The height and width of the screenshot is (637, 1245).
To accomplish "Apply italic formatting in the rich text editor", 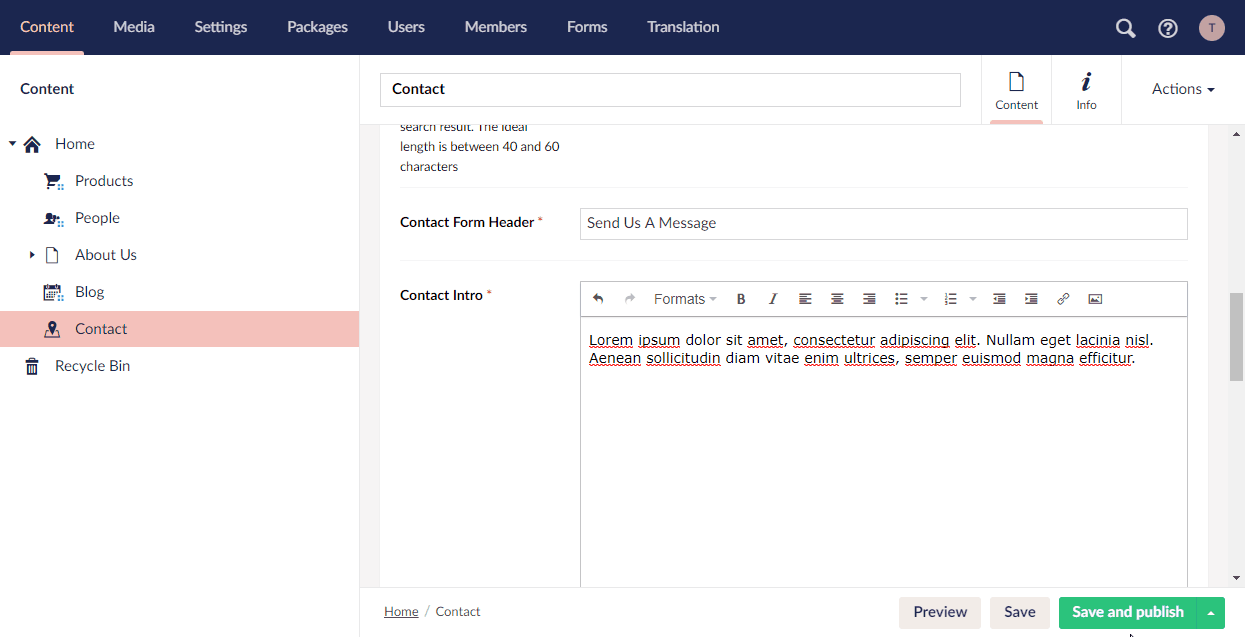I will (x=772, y=298).
